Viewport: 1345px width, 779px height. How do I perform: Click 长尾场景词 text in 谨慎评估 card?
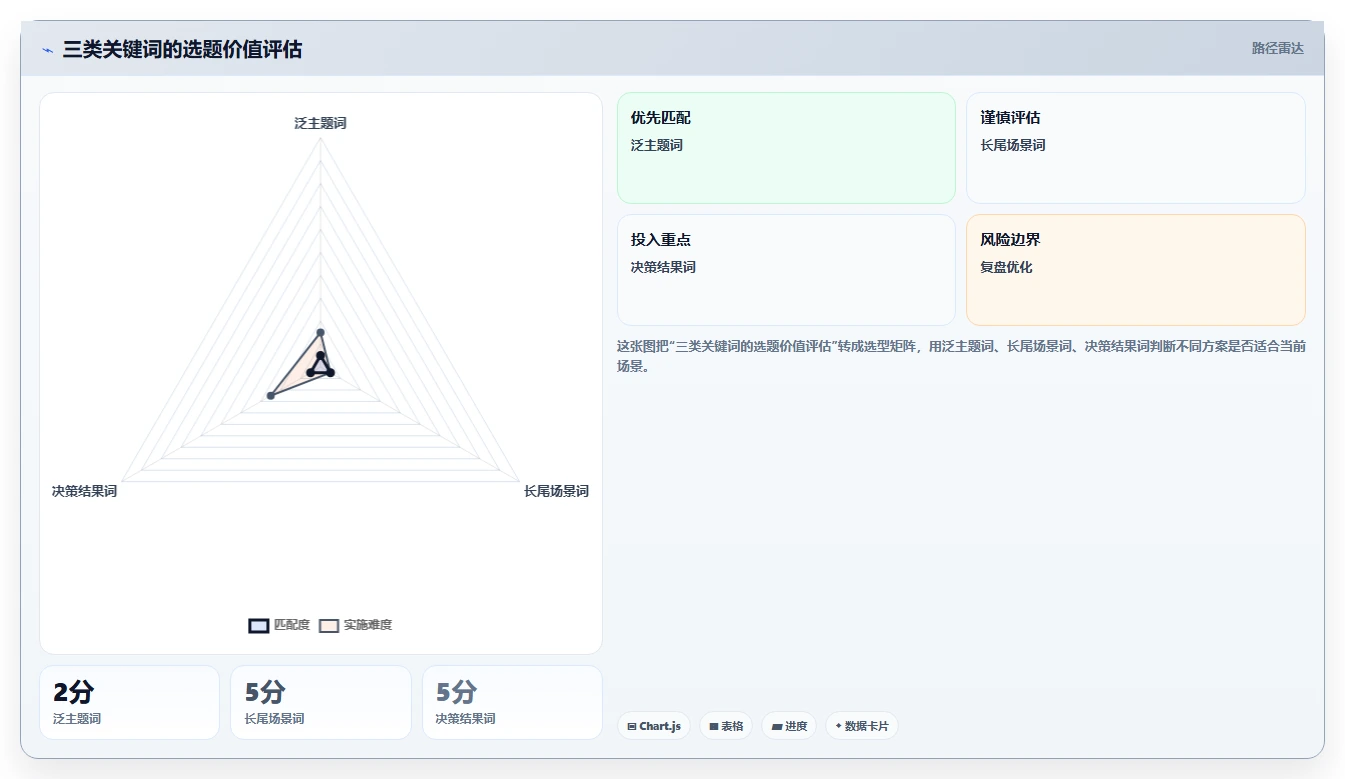coord(1013,145)
